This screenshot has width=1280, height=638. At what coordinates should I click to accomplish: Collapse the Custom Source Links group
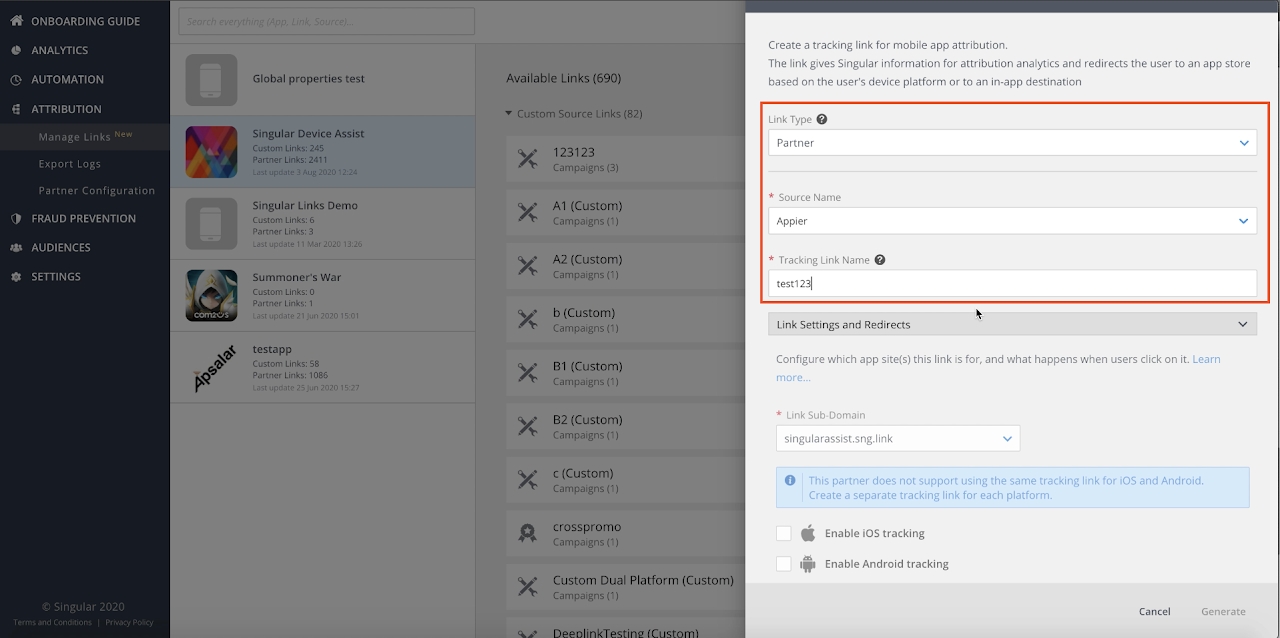click(509, 114)
